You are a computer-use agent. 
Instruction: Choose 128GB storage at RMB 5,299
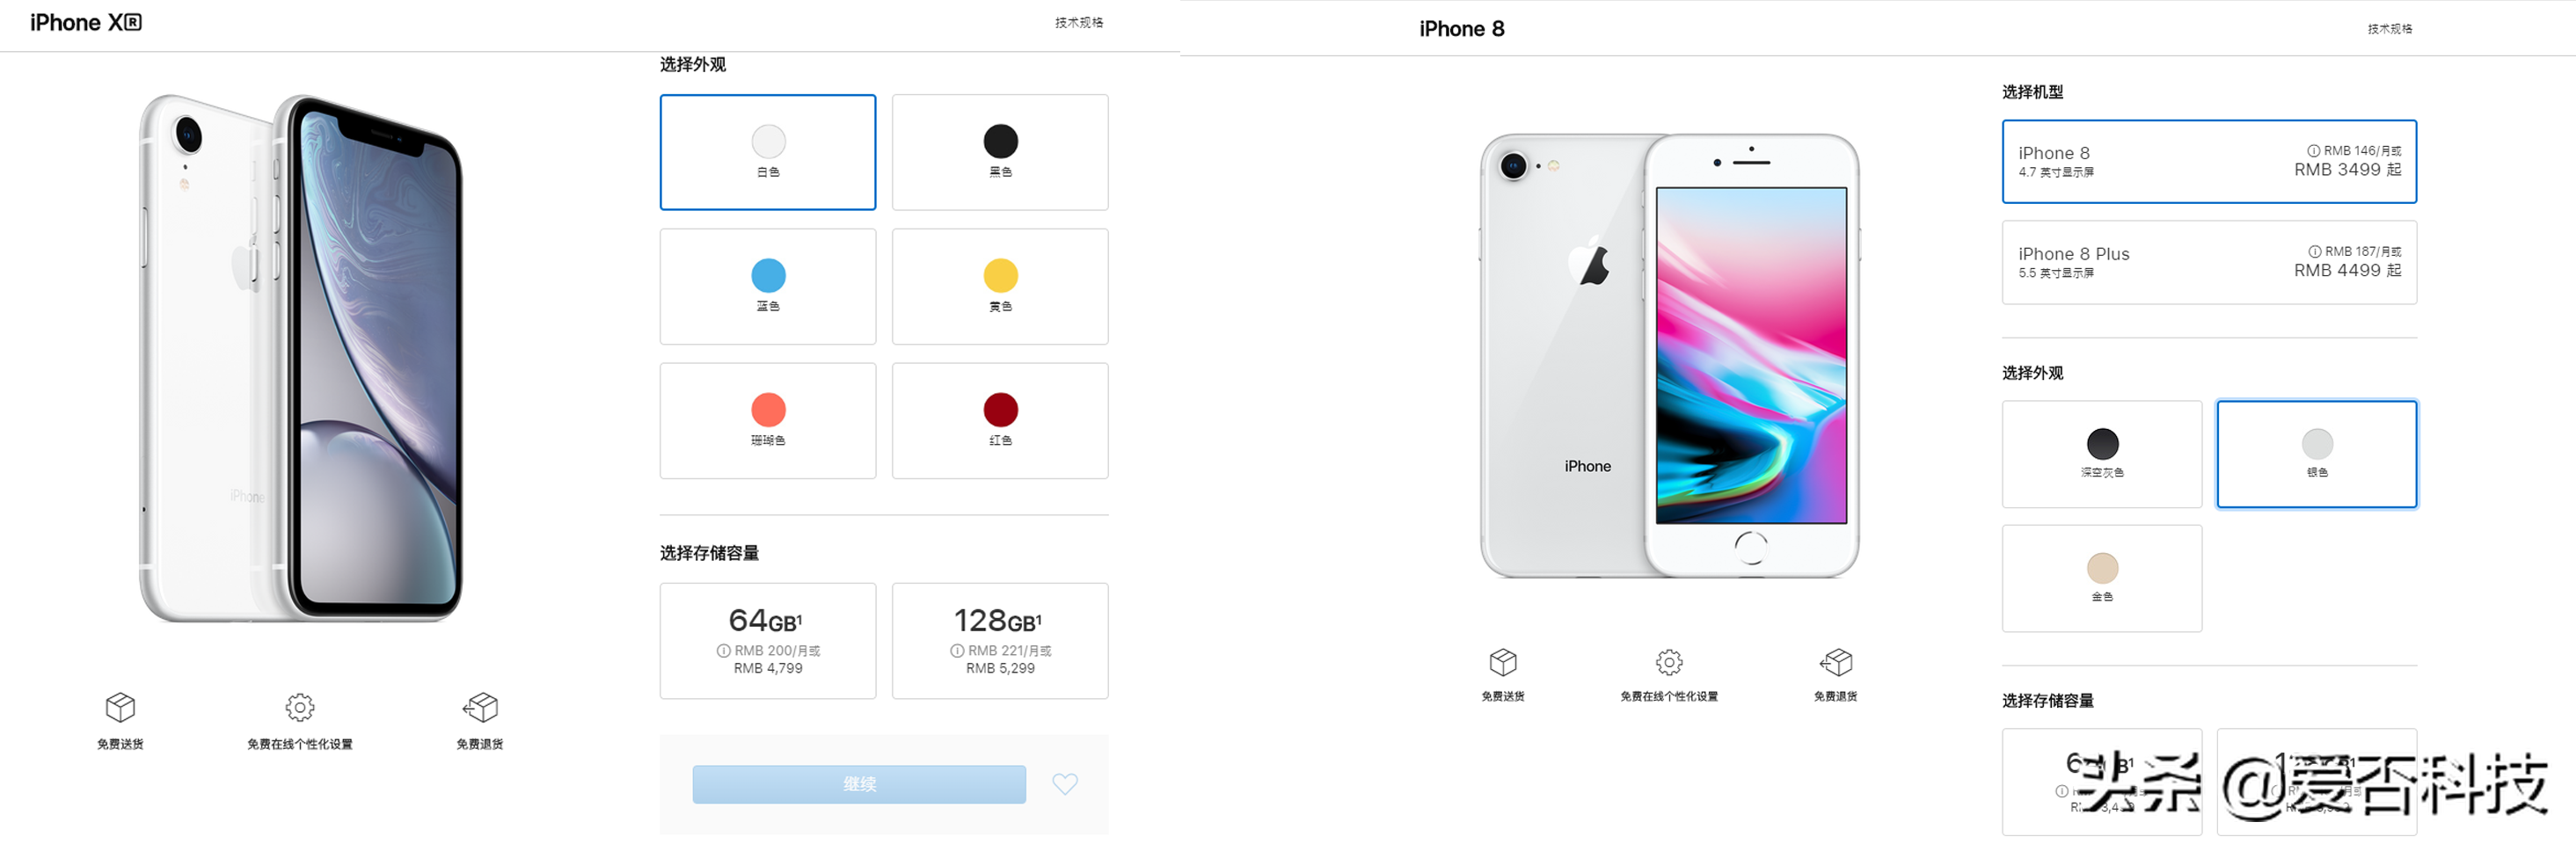[1000, 641]
